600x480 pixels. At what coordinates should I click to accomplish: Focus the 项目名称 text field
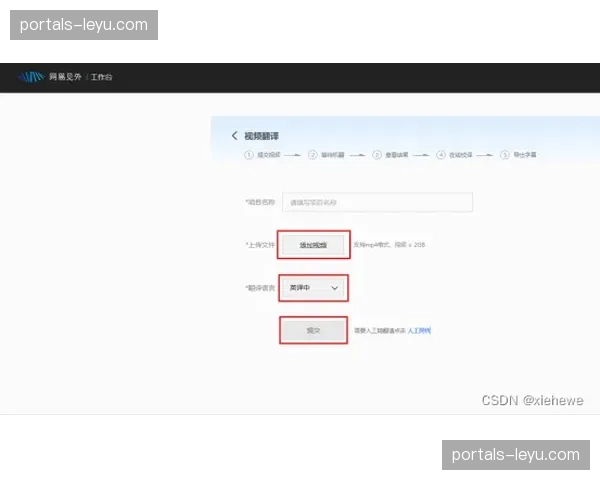[x=377, y=202]
